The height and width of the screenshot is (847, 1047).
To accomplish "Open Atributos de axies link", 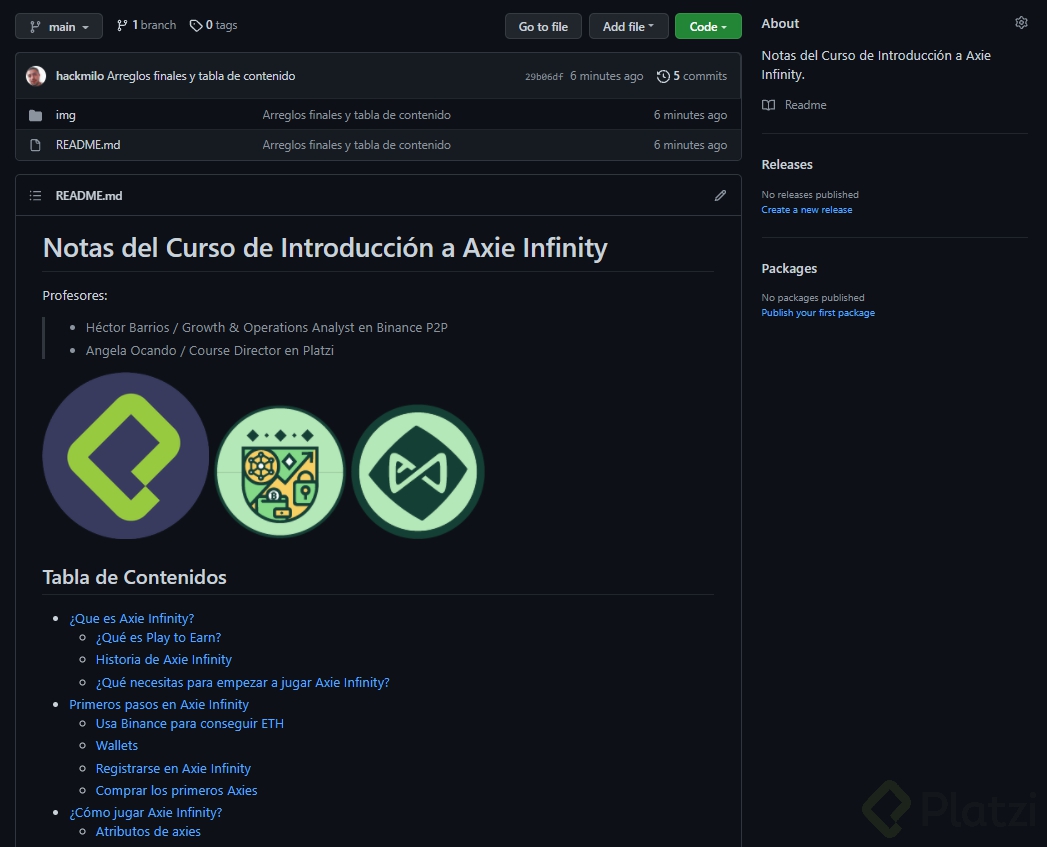I will [x=148, y=832].
